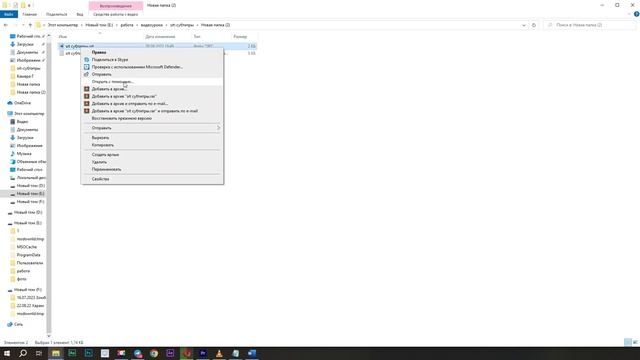Image resolution: width=640 pixels, height=360 pixels.
Task: Expand the Отправить submenu arrow
Action: (218, 128)
